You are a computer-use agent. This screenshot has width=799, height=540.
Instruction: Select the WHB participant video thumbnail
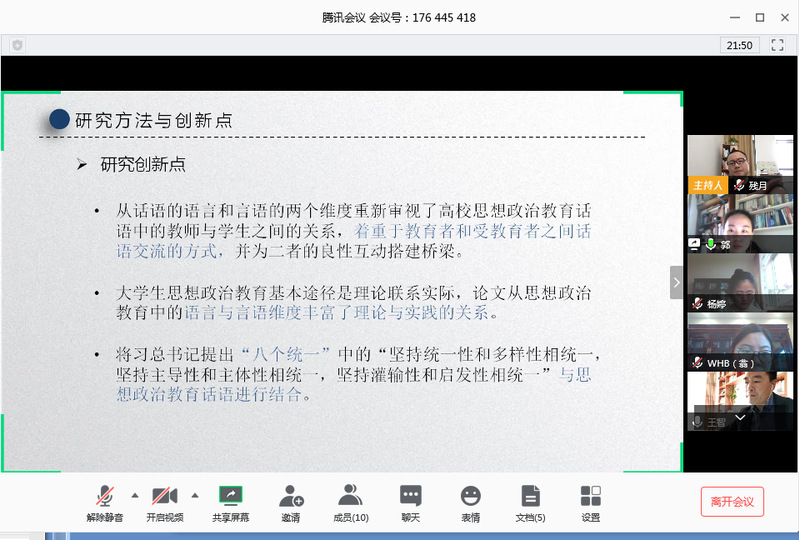coord(740,341)
